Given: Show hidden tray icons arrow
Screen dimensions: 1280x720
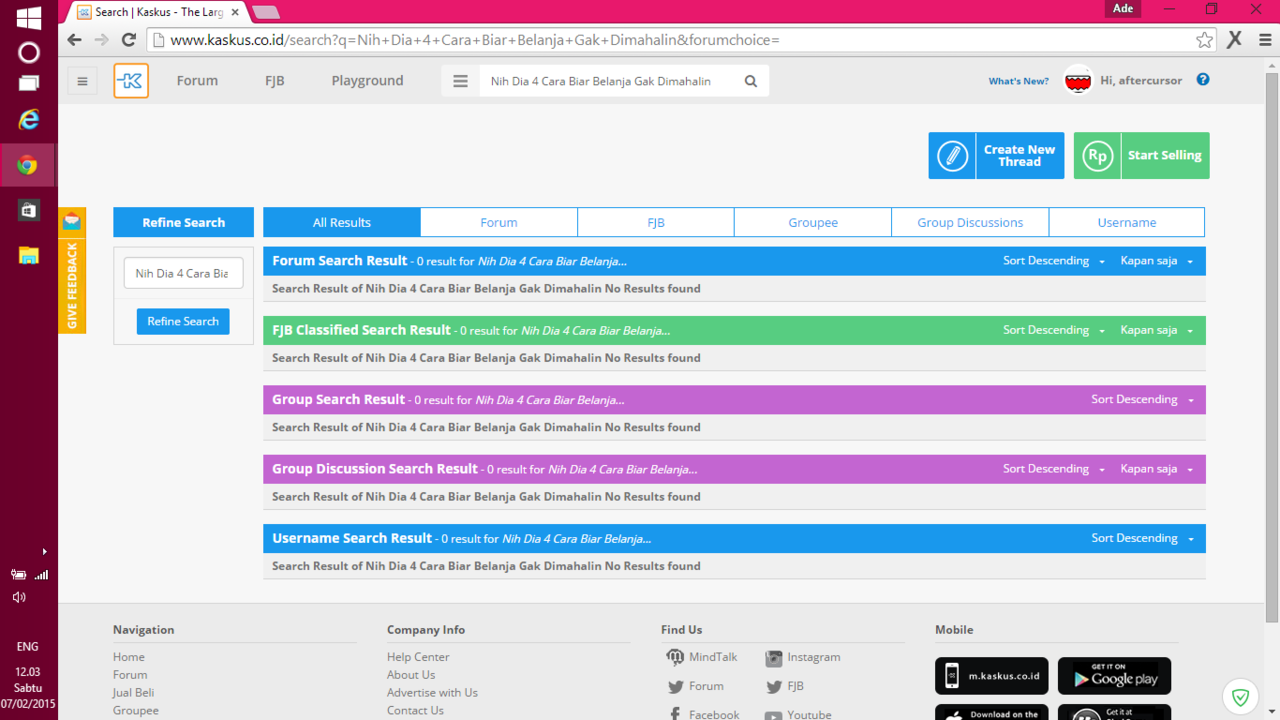Looking at the screenshot, I should point(44,552).
